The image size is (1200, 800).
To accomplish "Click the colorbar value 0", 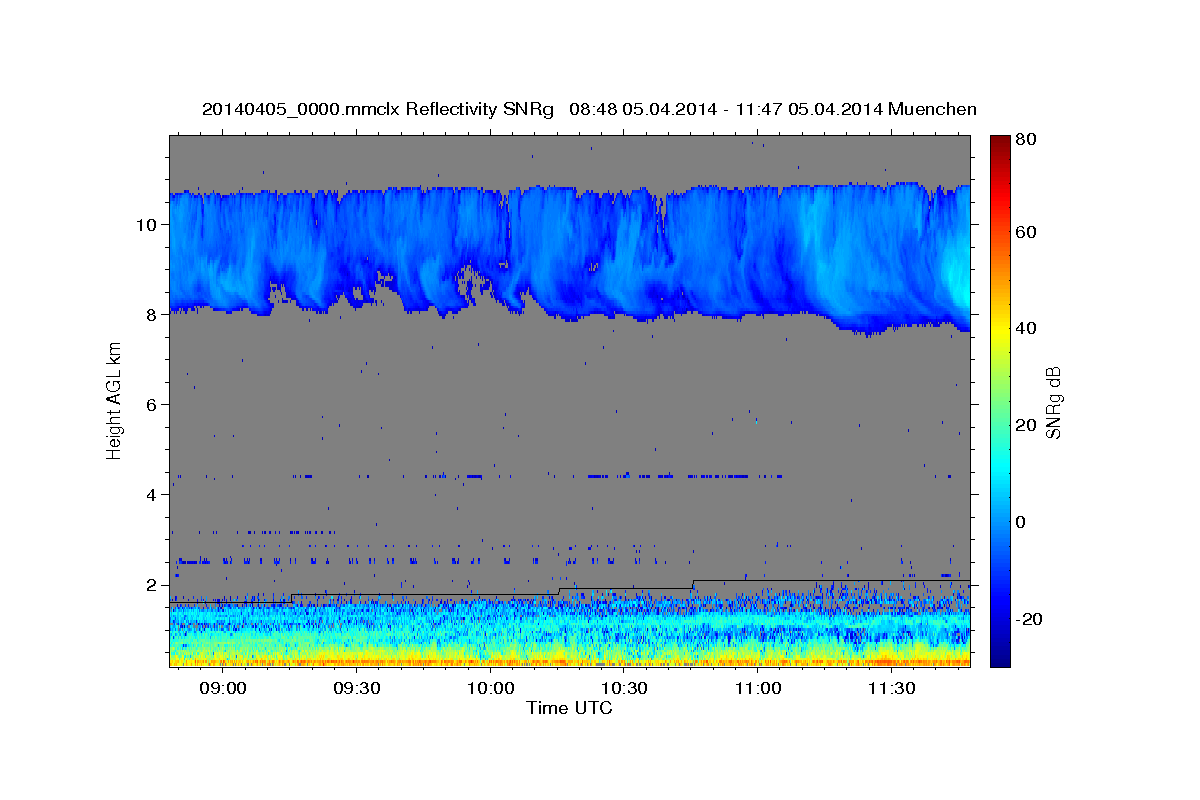I will [x=1020, y=522].
